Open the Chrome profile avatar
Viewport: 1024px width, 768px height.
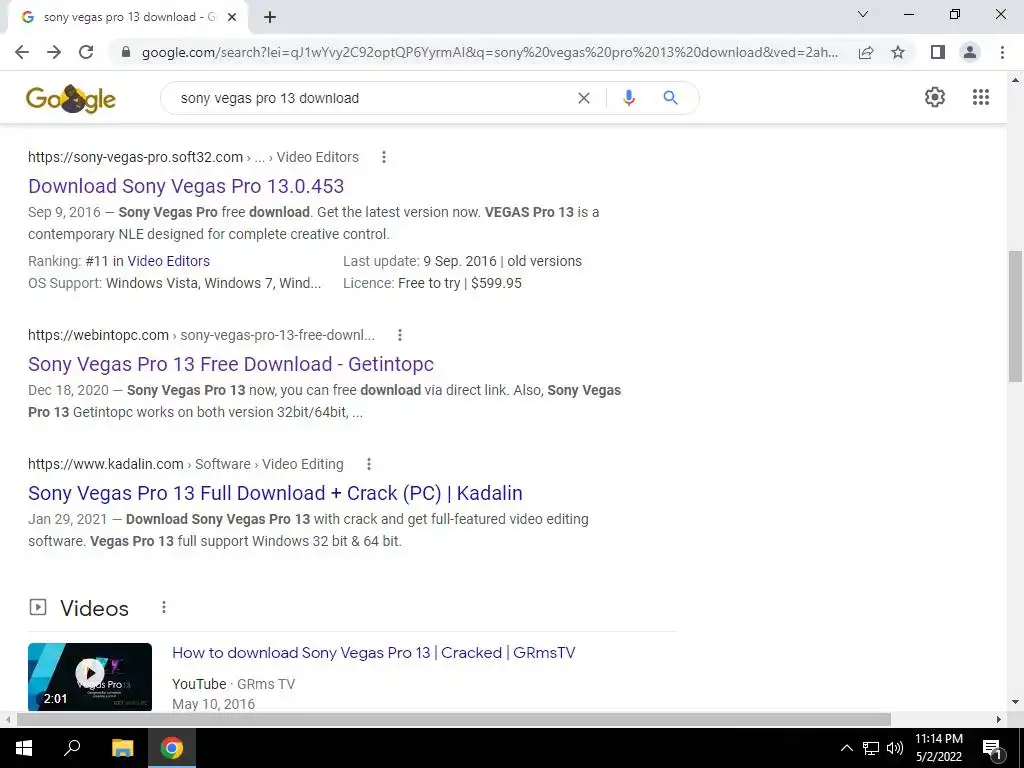pyautogui.click(x=970, y=52)
